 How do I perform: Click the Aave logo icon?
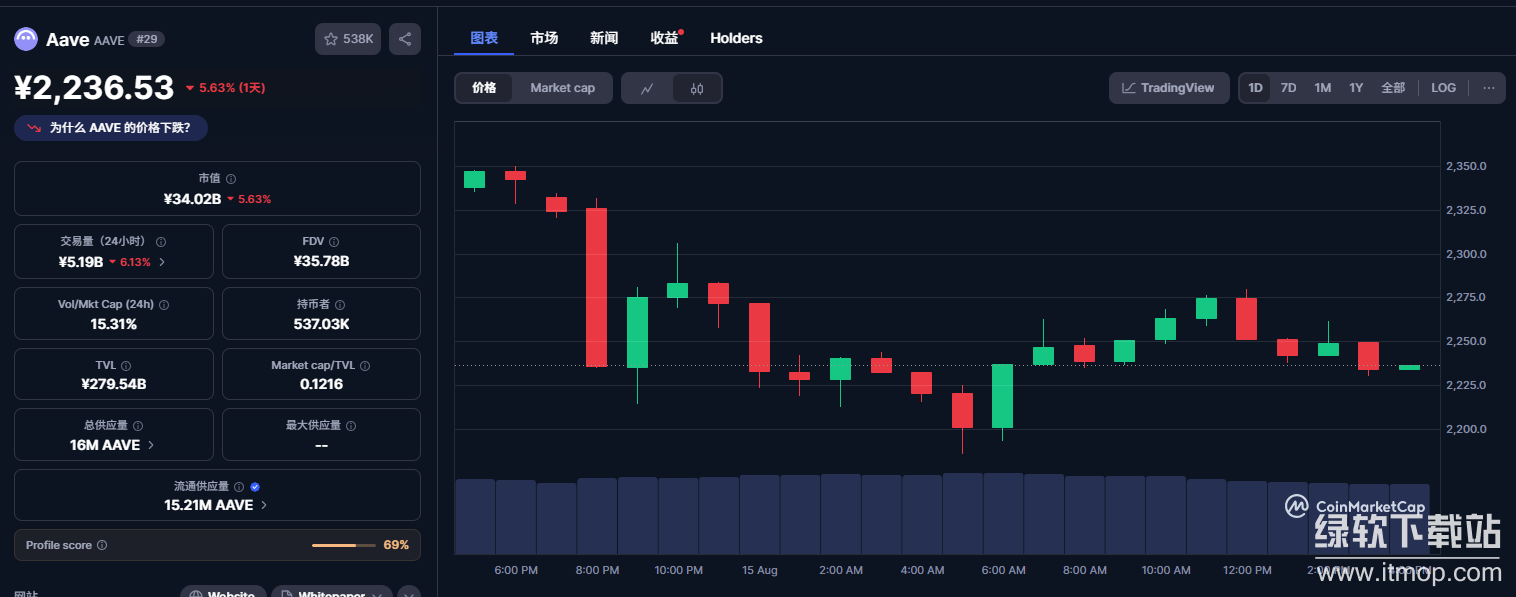(25, 39)
